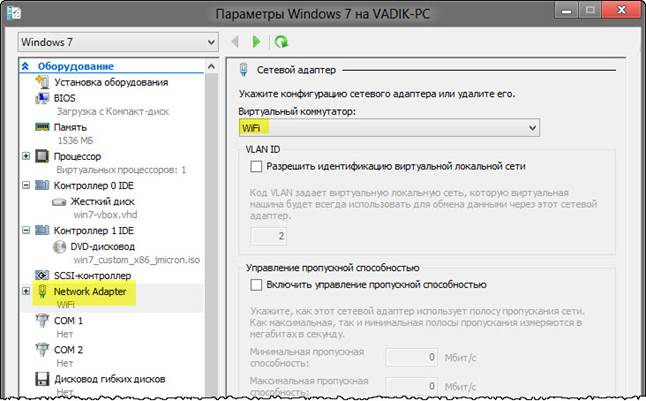Expand the Network Adapter tree node
The width and height of the screenshot is (646, 401).
point(26,291)
